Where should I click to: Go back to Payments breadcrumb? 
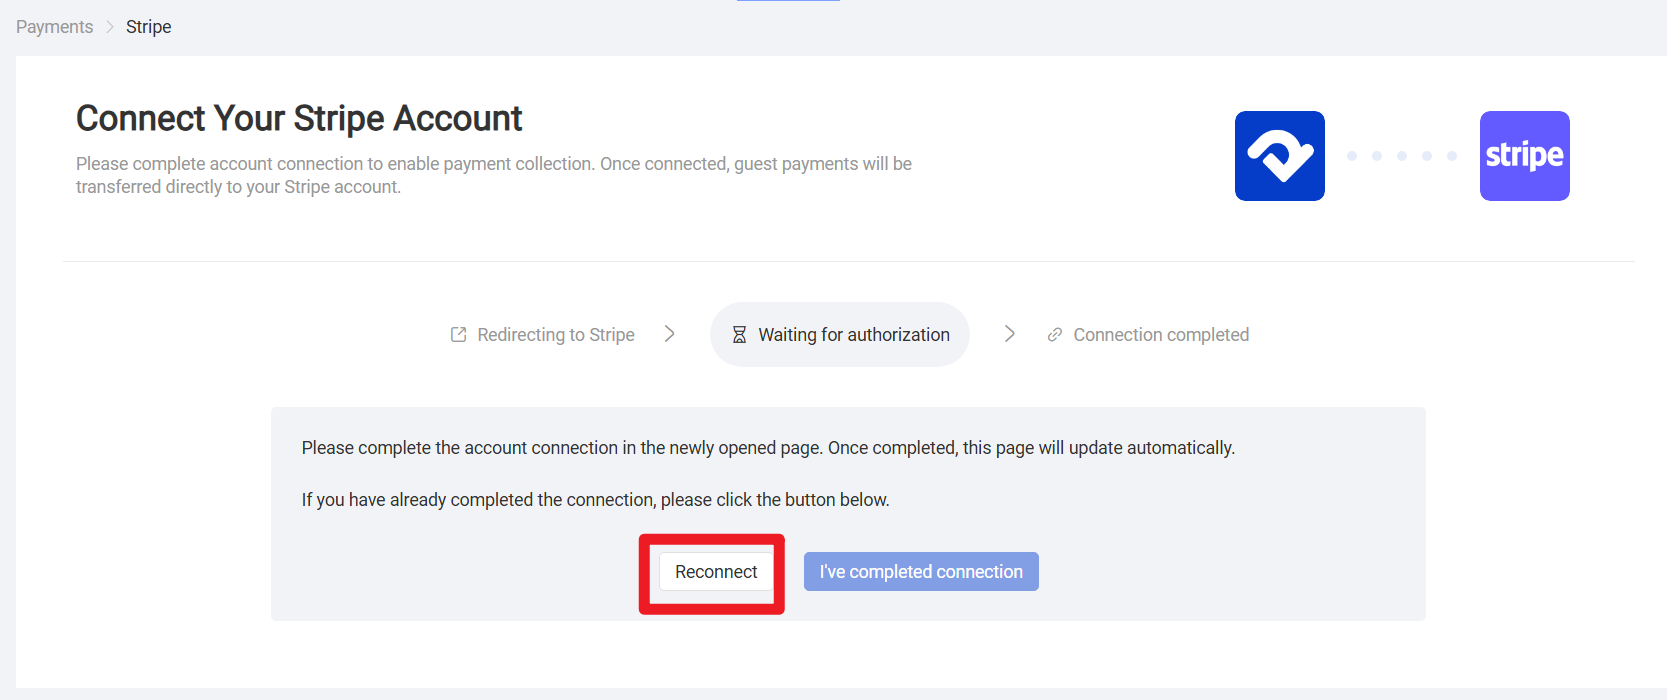(x=55, y=27)
